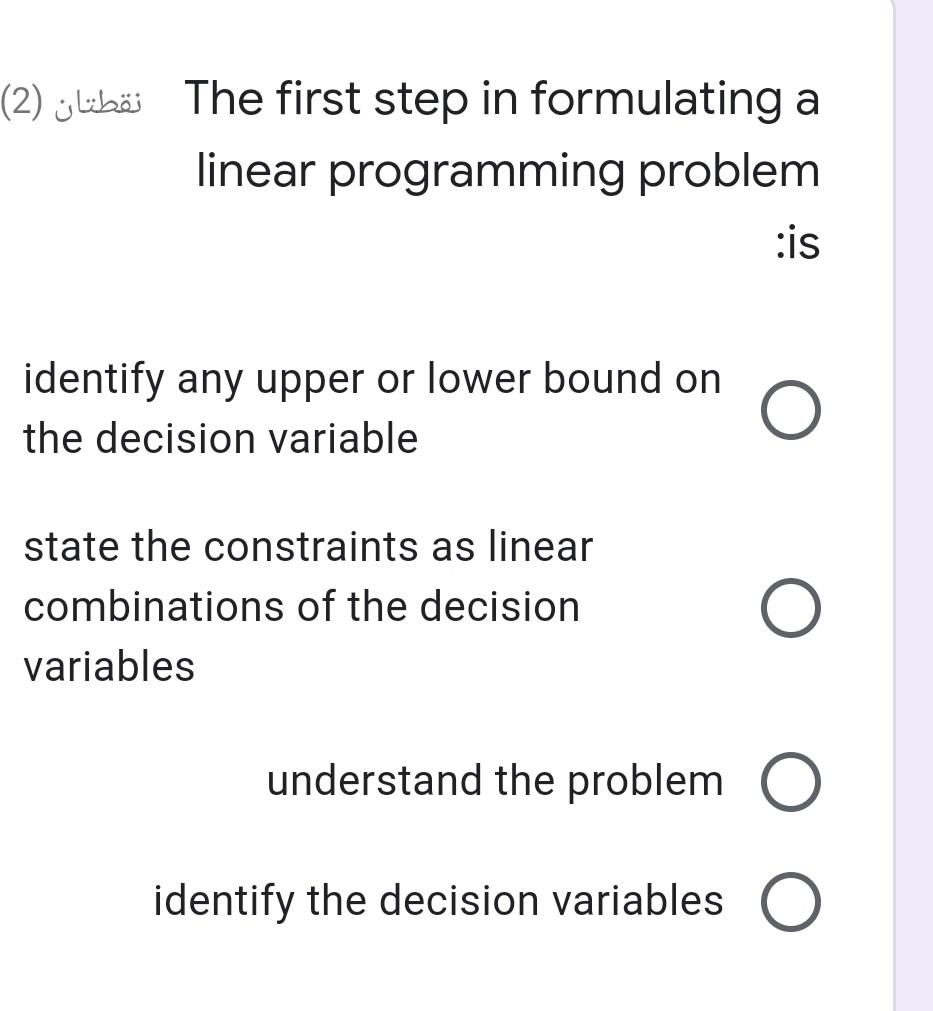Click the 'the decision variable' line of the first option

point(221,438)
